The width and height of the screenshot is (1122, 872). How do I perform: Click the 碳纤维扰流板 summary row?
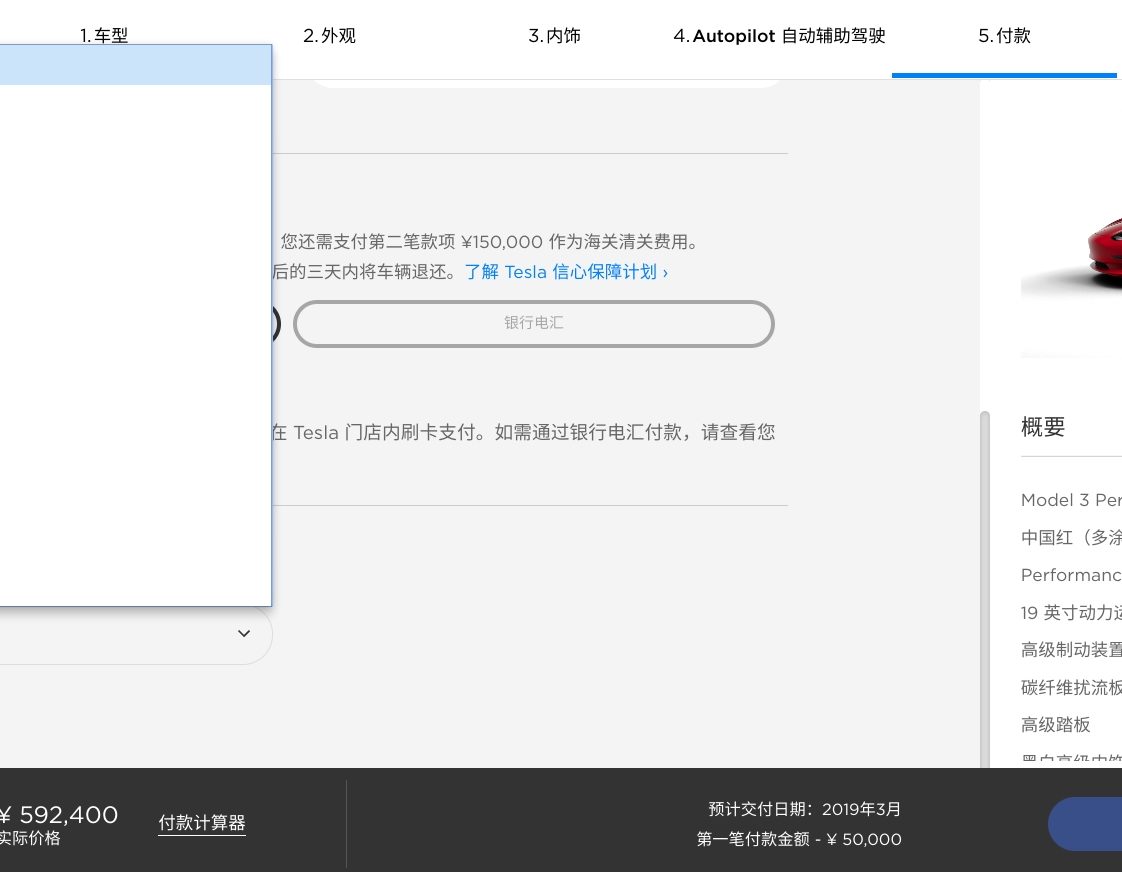[1071, 687]
